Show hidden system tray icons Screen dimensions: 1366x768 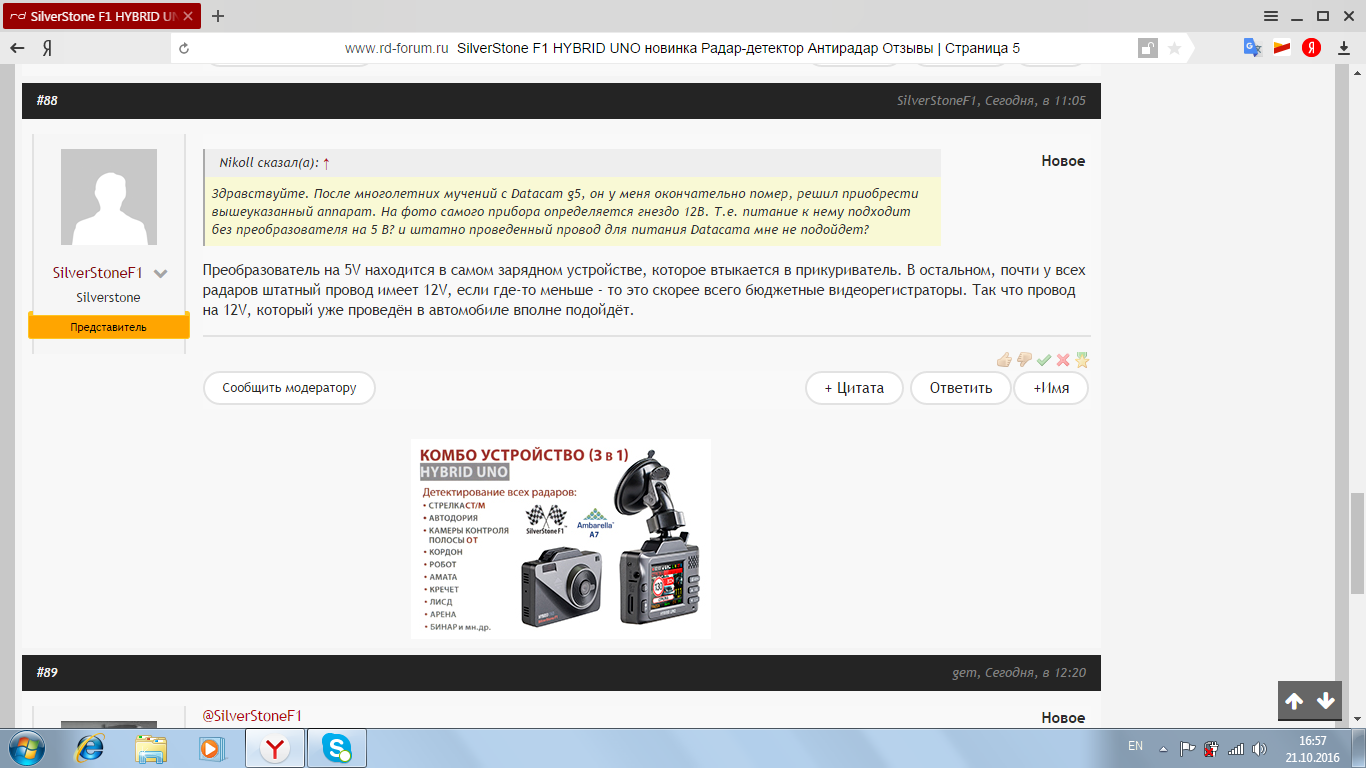pyautogui.click(x=1163, y=748)
